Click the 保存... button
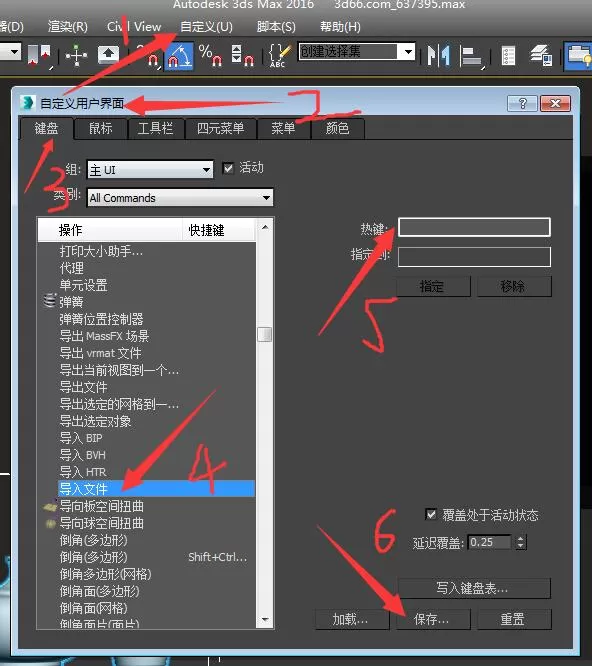Screen dimensions: 592x666 (433, 619)
